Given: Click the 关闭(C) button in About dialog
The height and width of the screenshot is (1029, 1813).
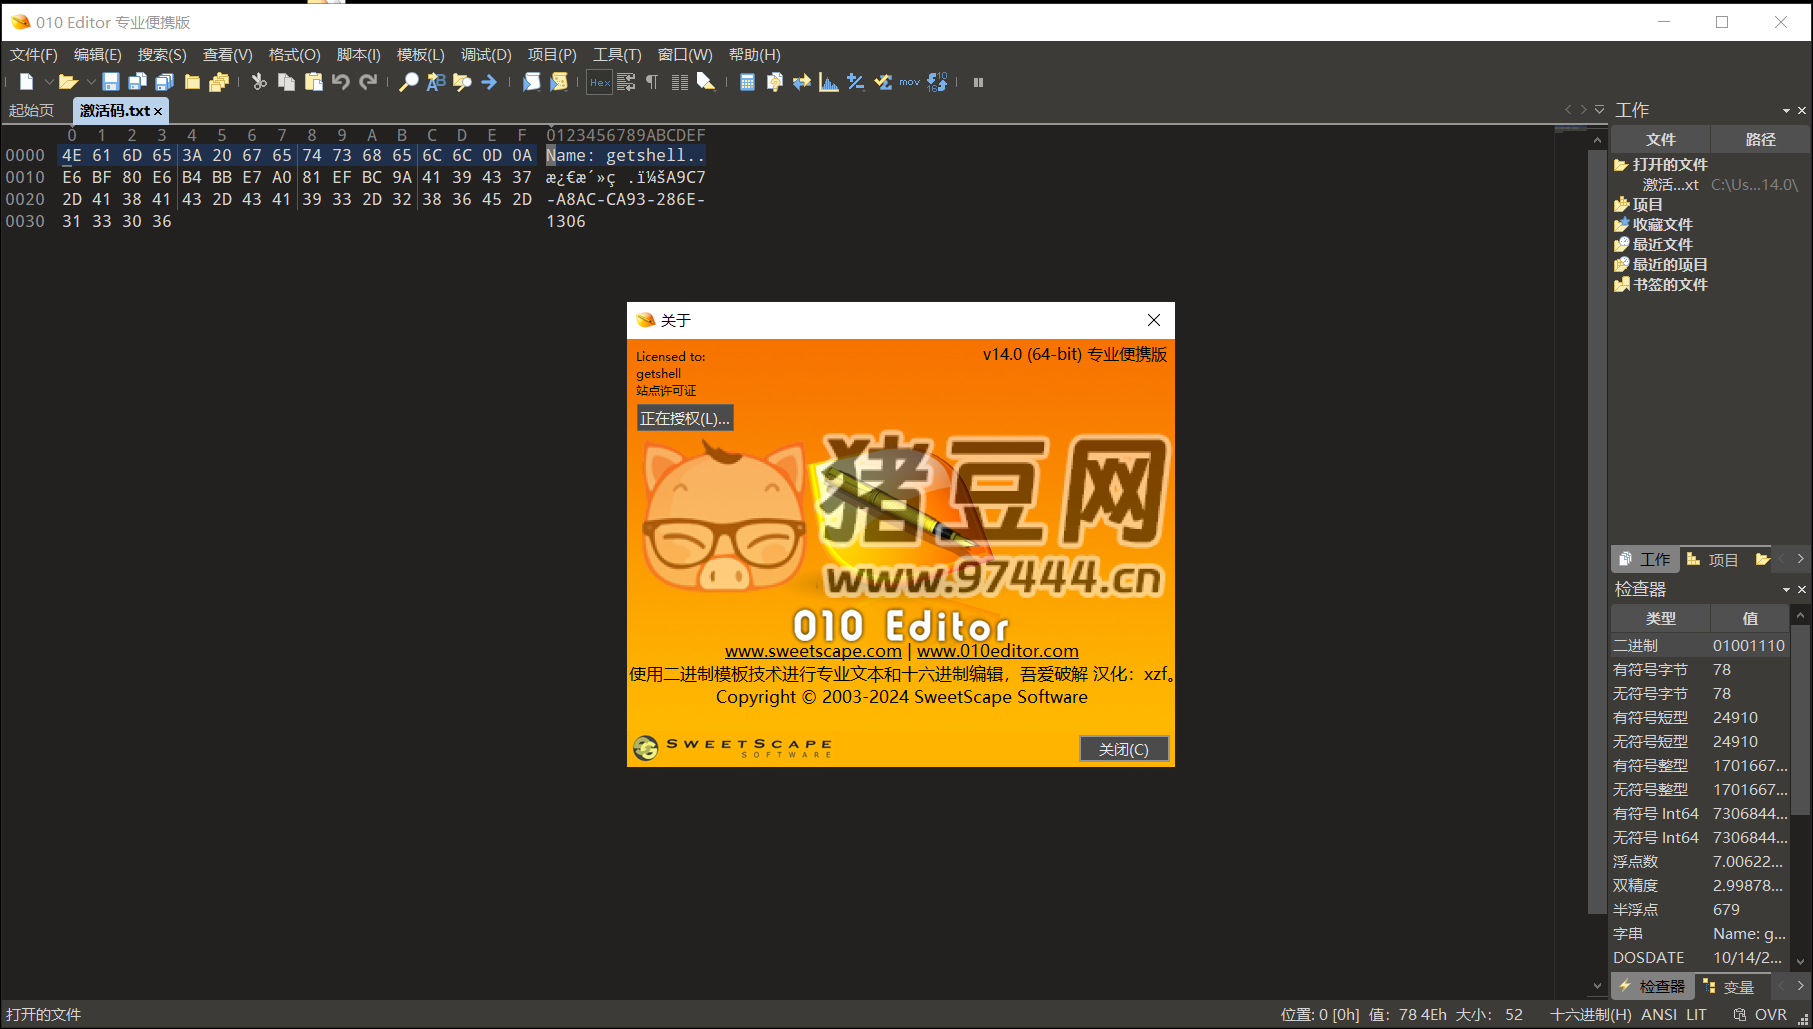Looking at the screenshot, I should pos(1123,749).
